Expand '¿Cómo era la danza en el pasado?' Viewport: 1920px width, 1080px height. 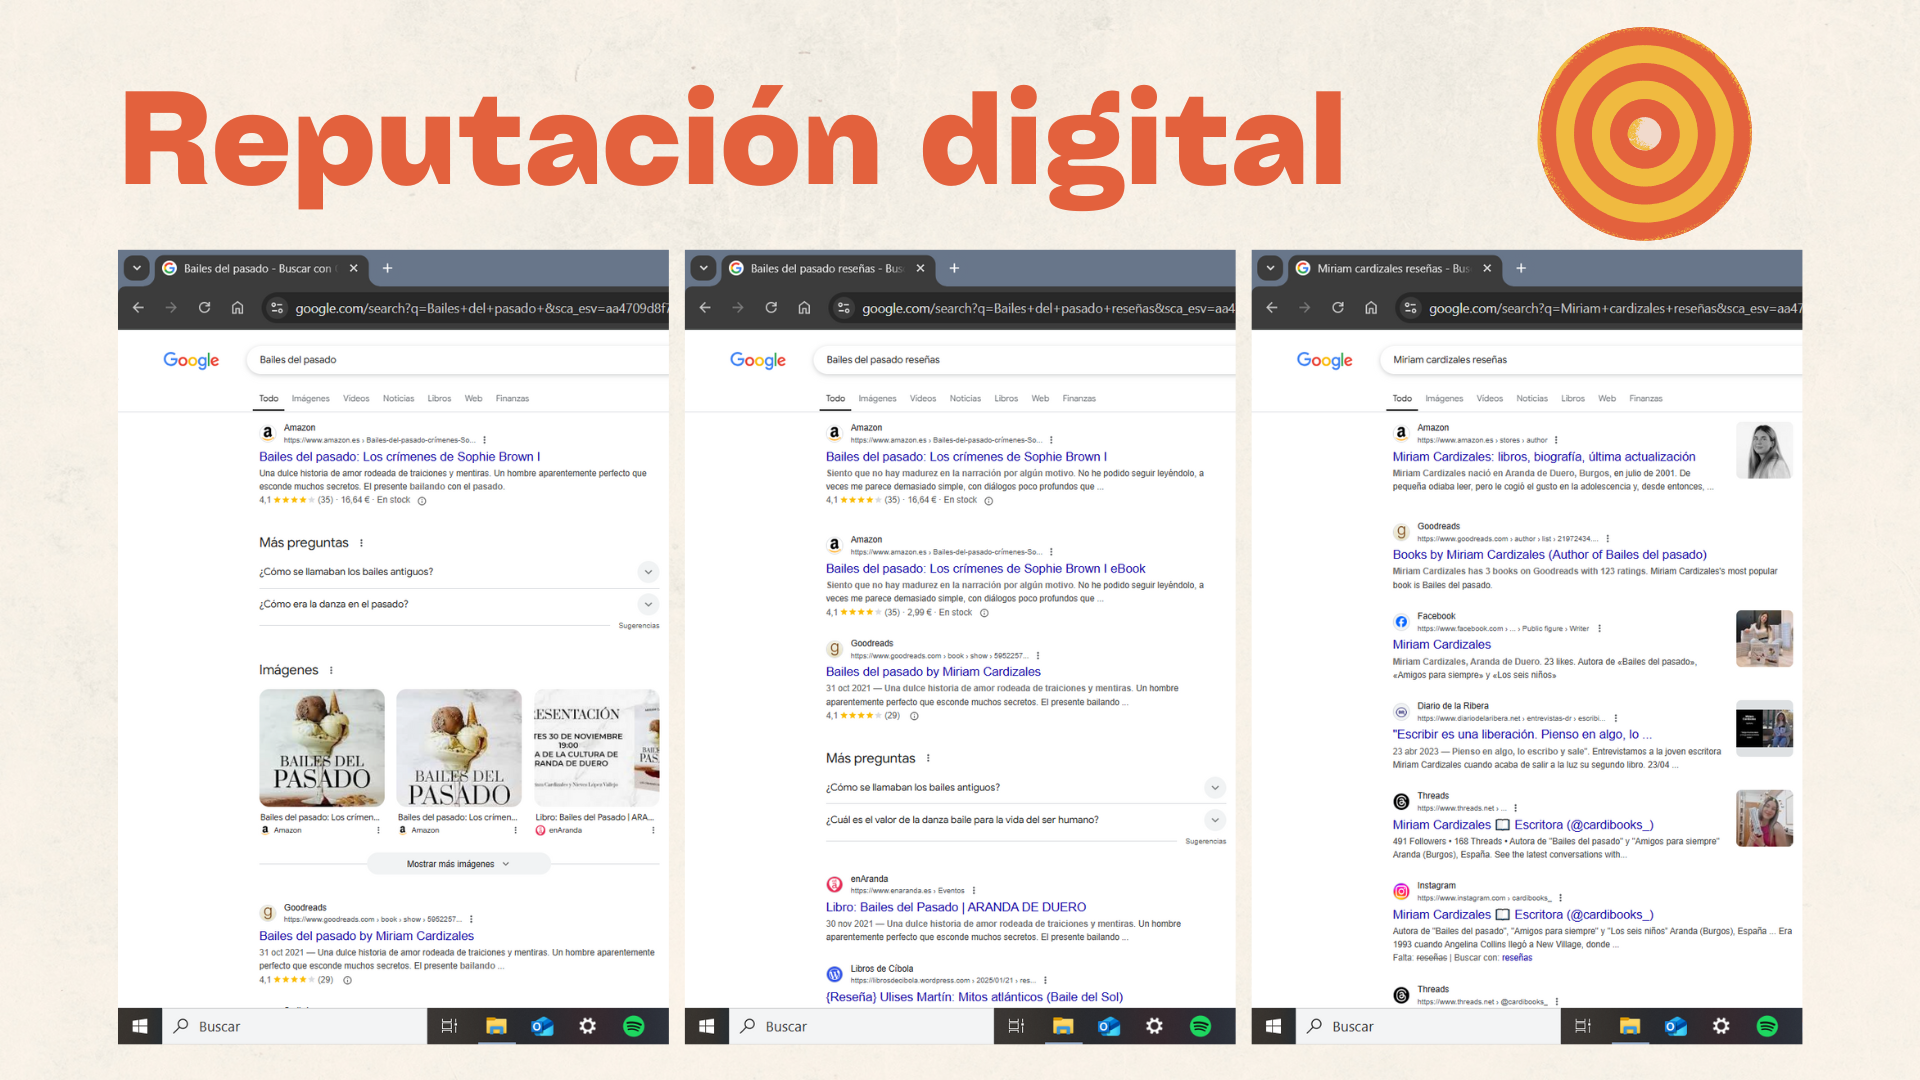648,604
